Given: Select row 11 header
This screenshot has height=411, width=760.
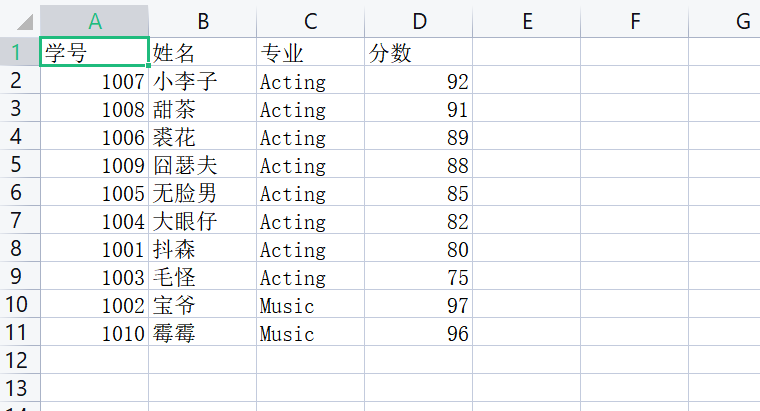Looking at the screenshot, I should [x=18, y=333].
